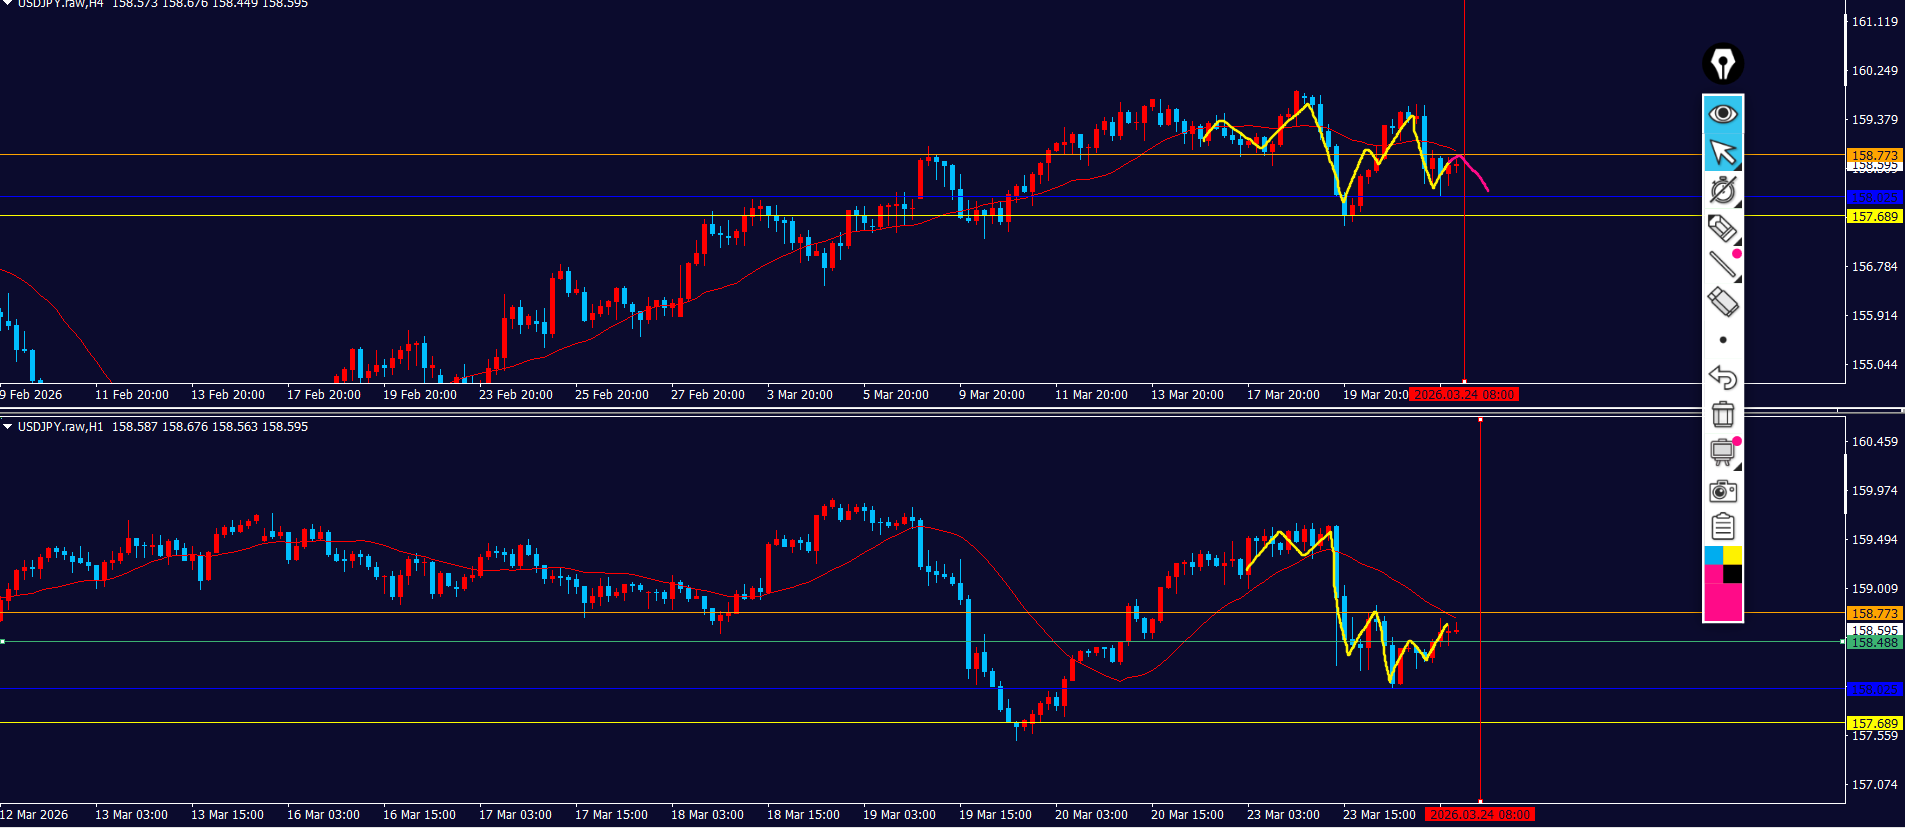The width and height of the screenshot is (1905, 828).
Task: Select the pencil drawing tool
Action: [1722, 229]
